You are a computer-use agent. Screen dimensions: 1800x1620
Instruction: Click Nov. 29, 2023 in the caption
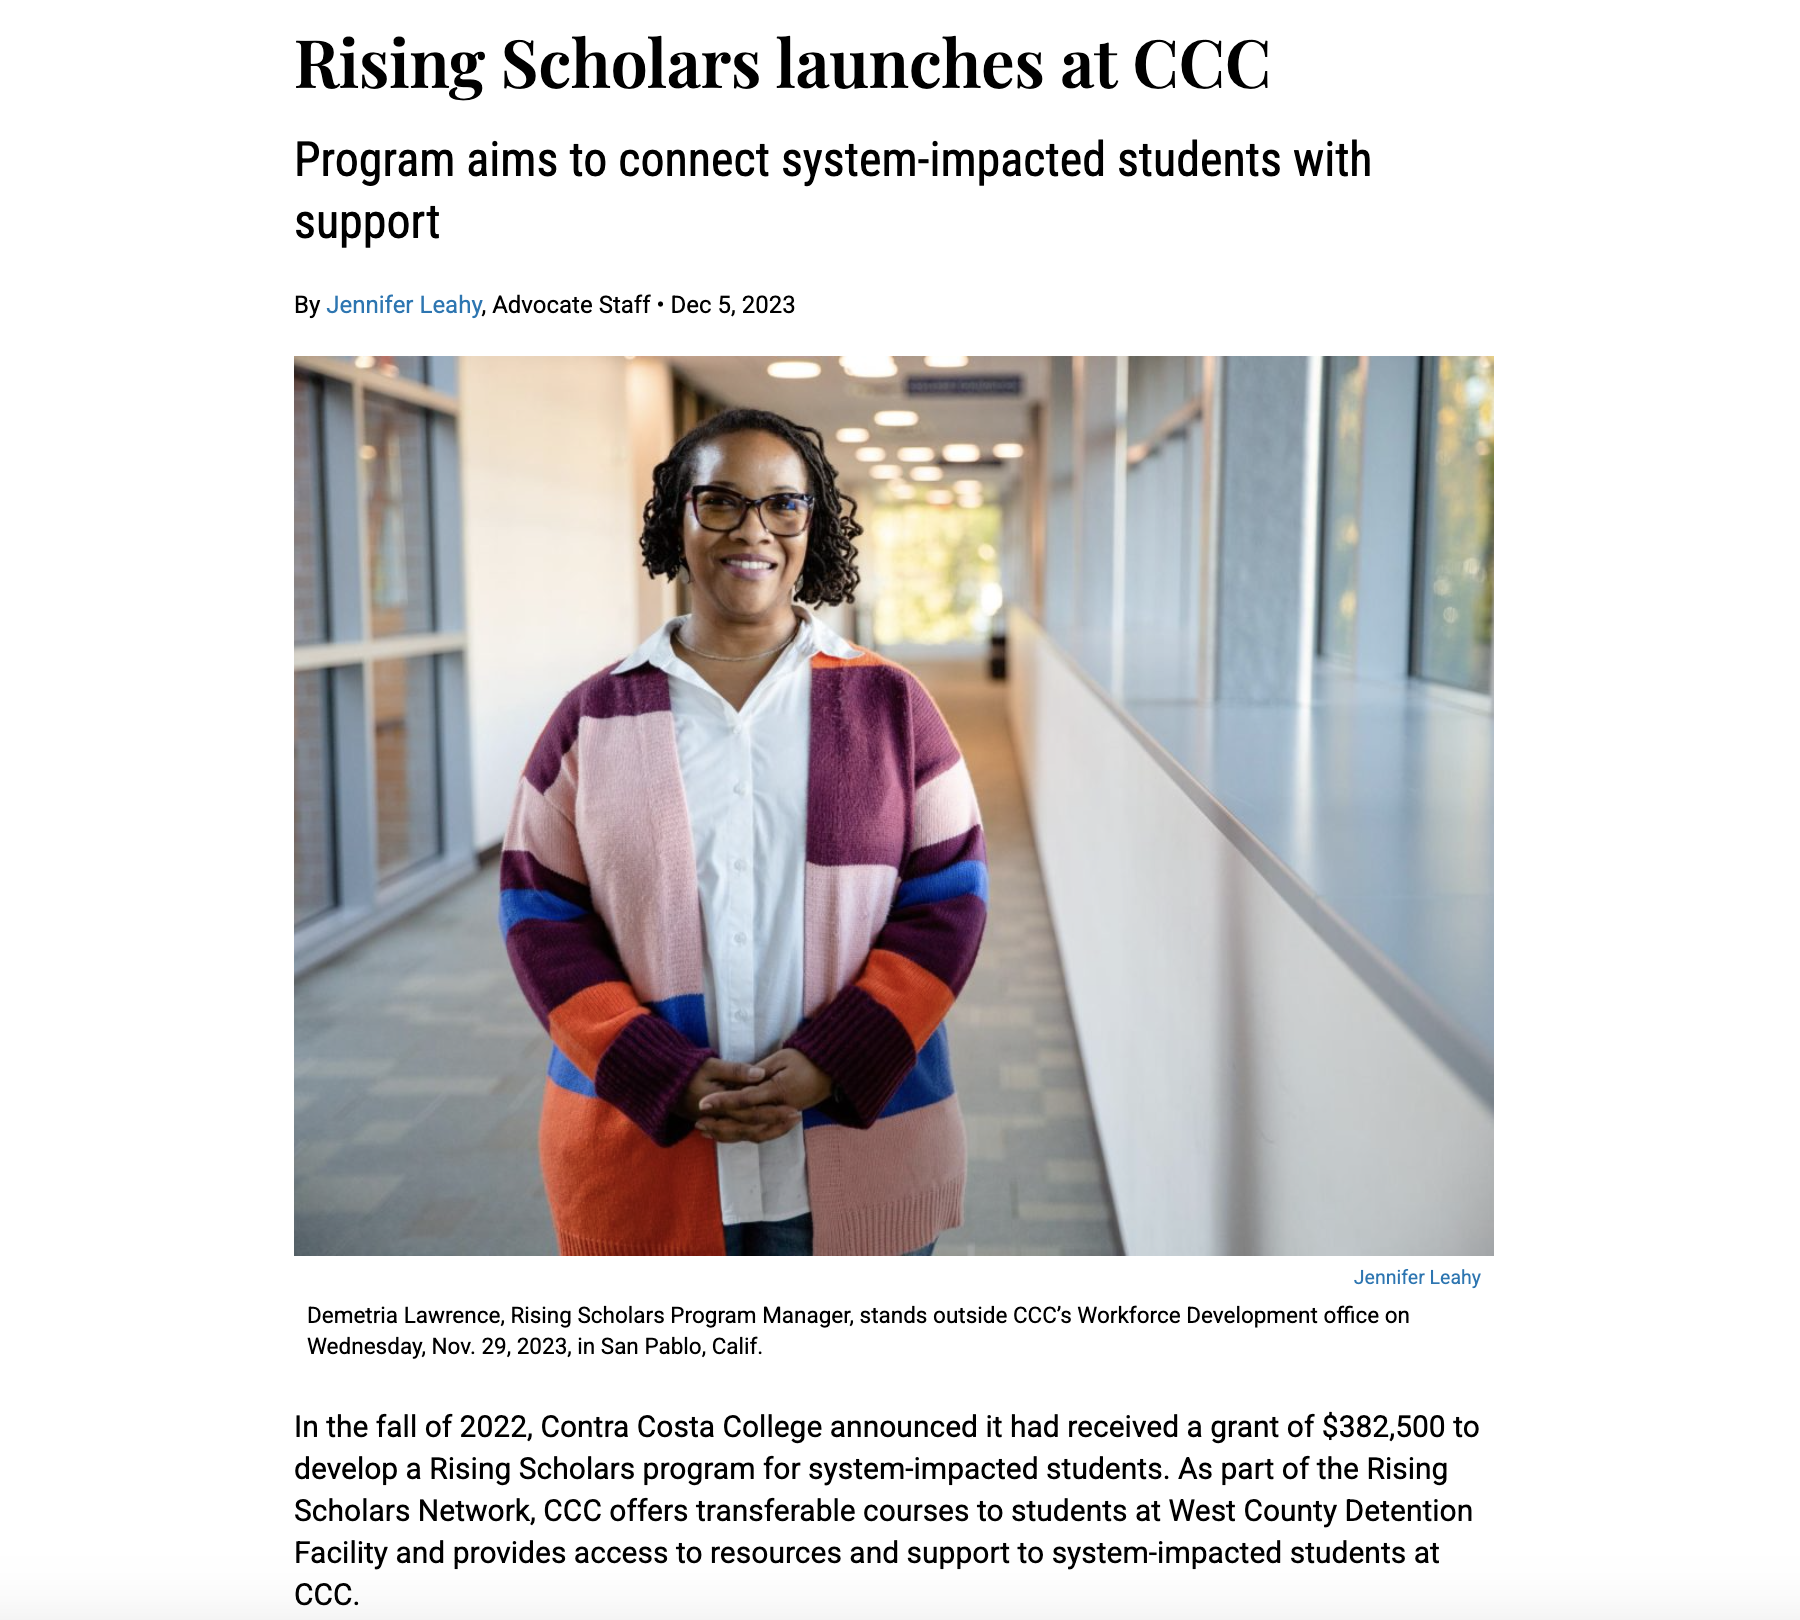[500, 1346]
